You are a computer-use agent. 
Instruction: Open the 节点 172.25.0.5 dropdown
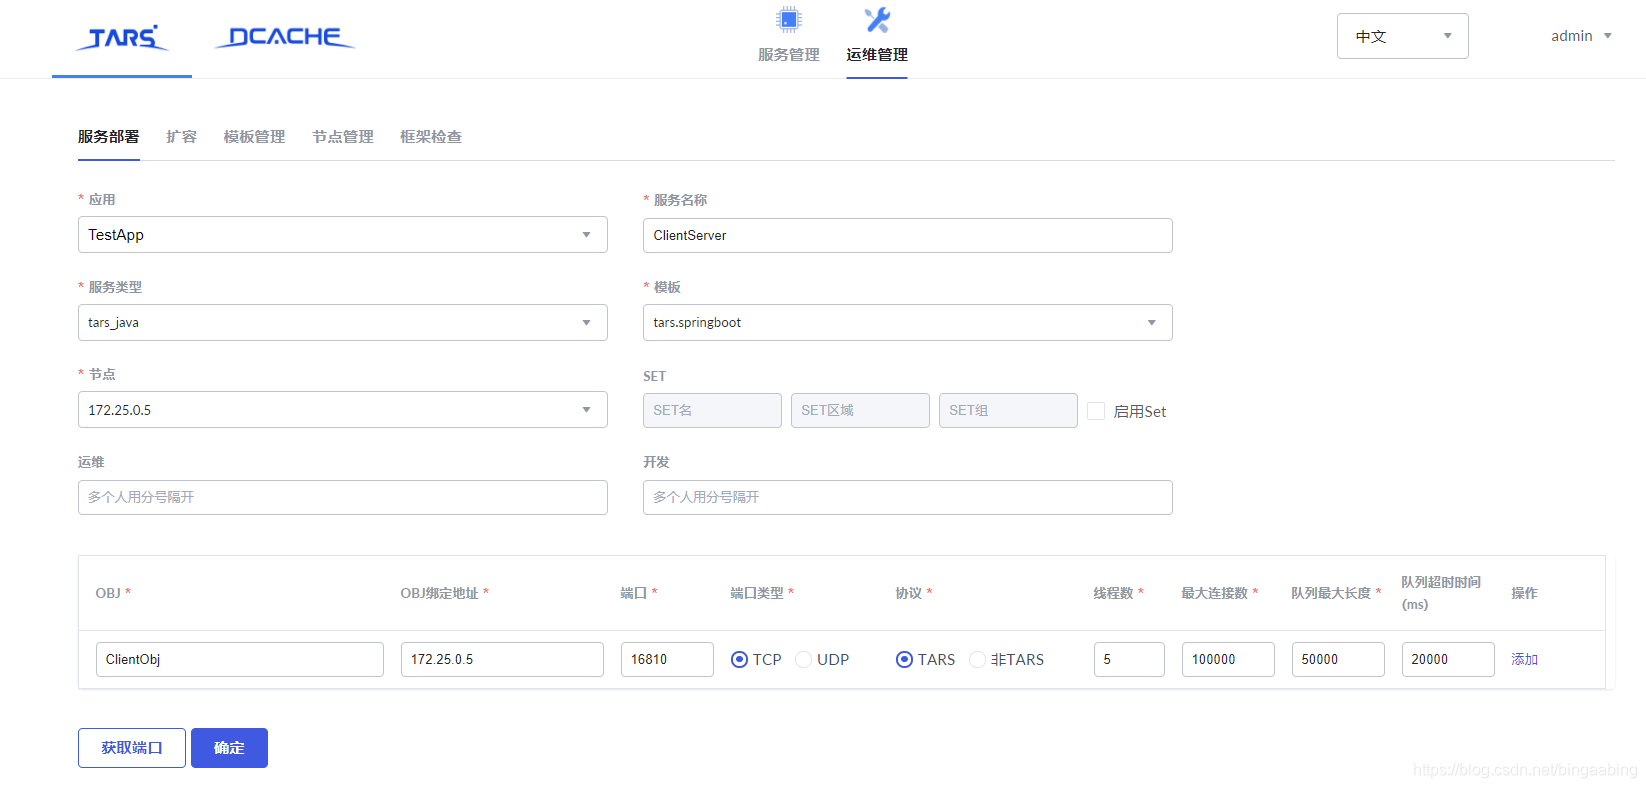point(343,410)
